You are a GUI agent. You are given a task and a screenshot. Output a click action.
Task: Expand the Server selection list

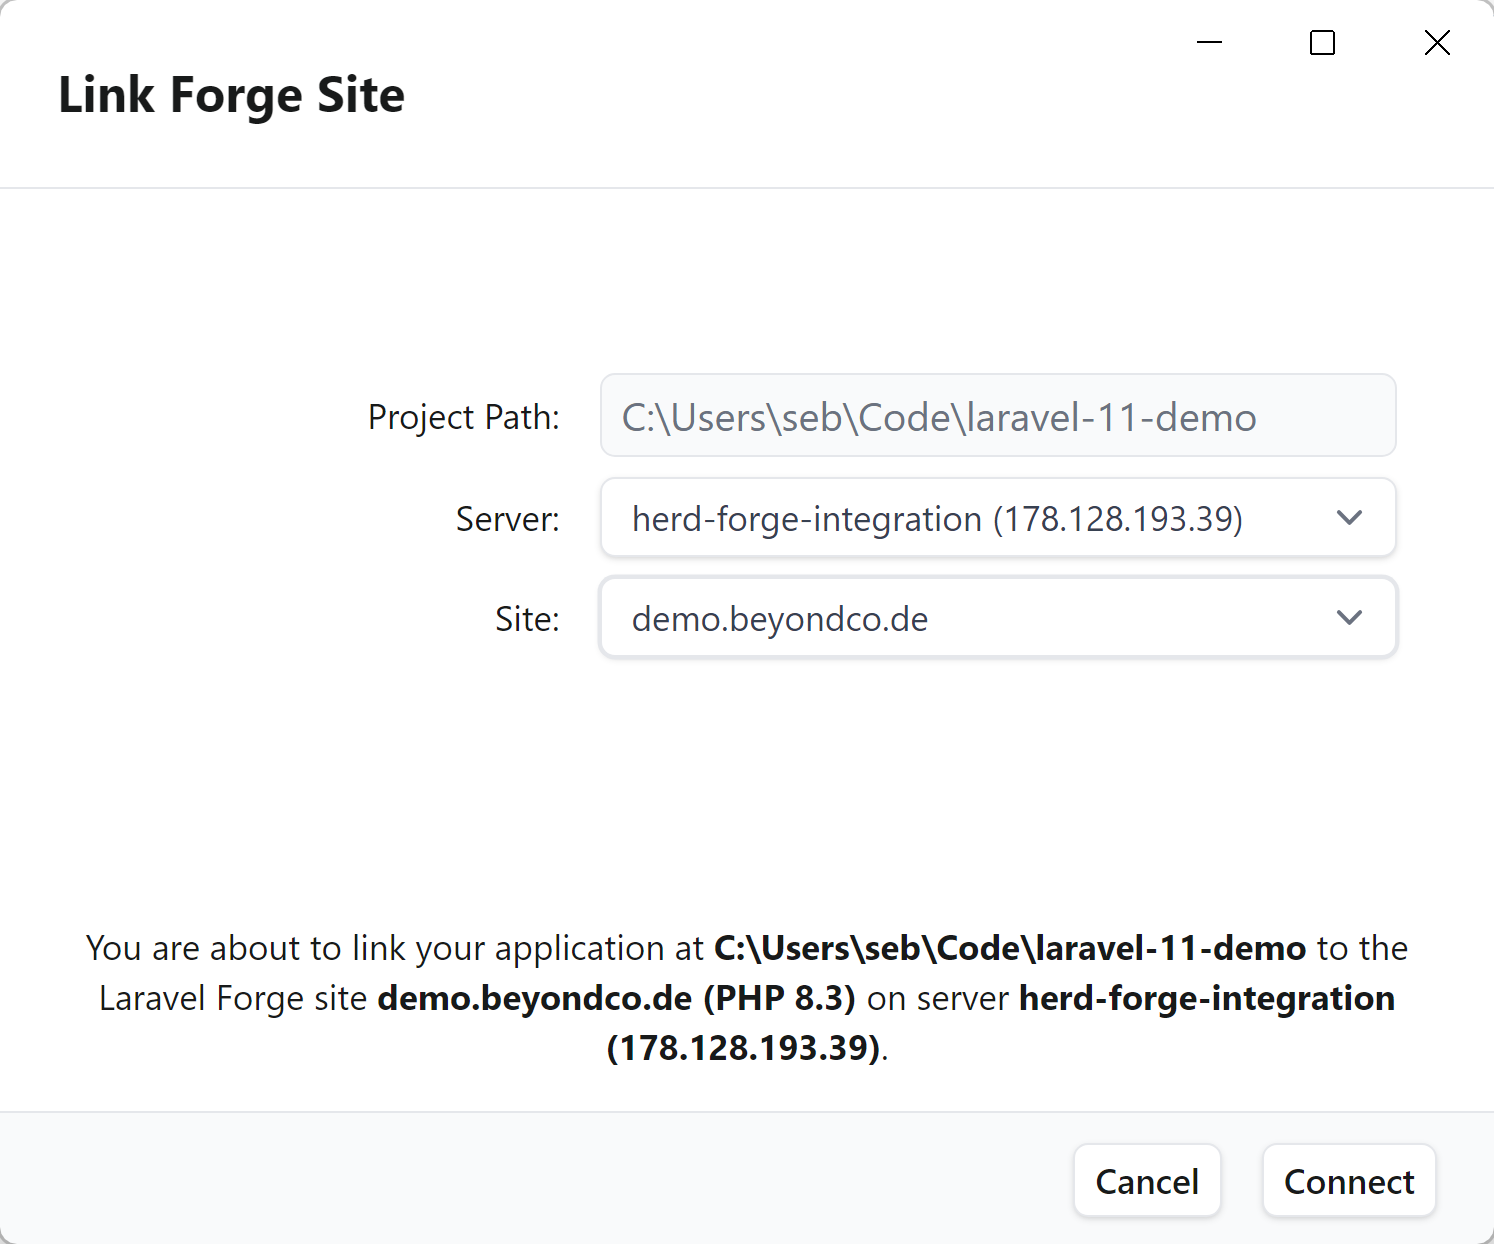(997, 518)
